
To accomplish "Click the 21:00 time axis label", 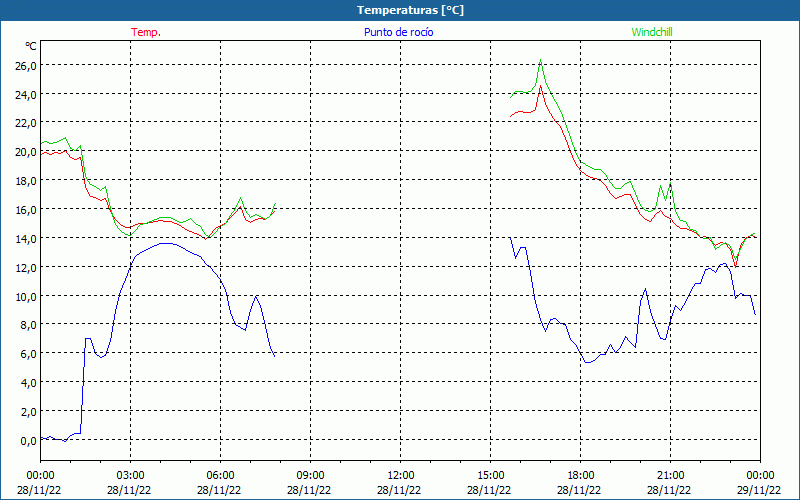I will click(670, 476).
